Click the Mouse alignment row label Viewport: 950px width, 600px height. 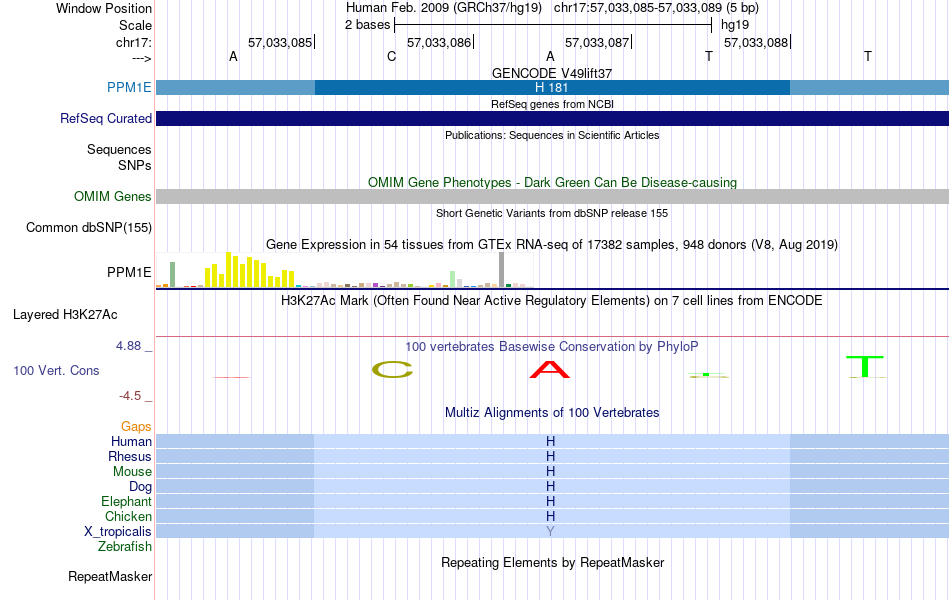132,472
